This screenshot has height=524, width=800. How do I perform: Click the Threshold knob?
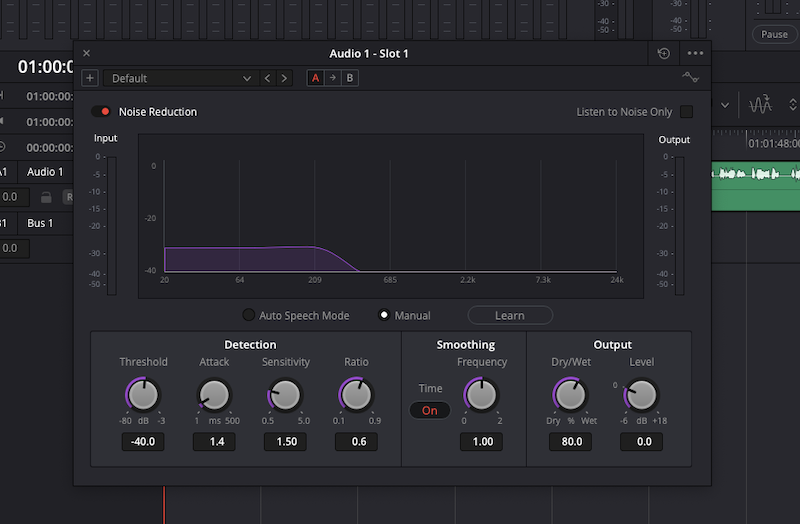coord(143,395)
